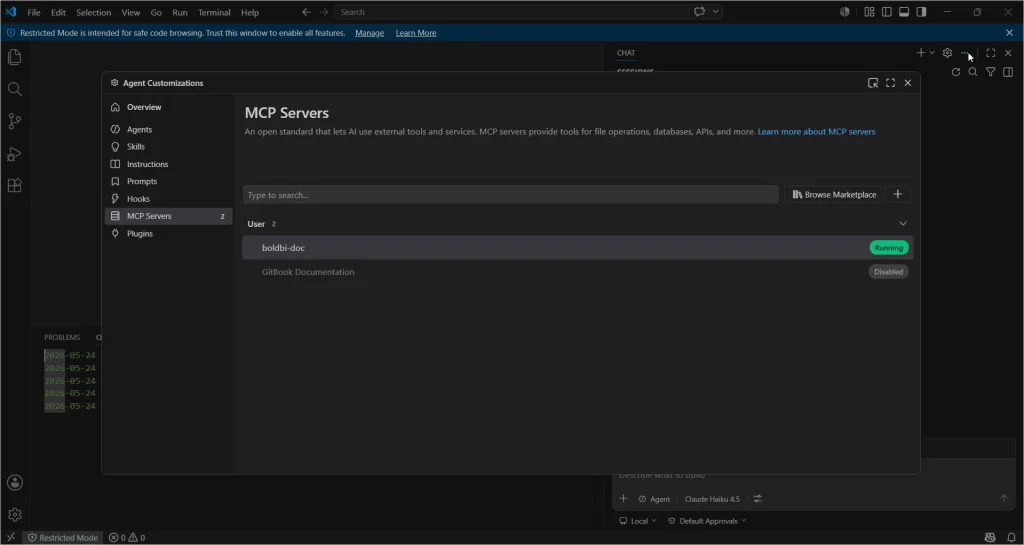Click Running status badge for boldbi-doc
The height and width of the screenshot is (545, 1024).
[889, 248]
